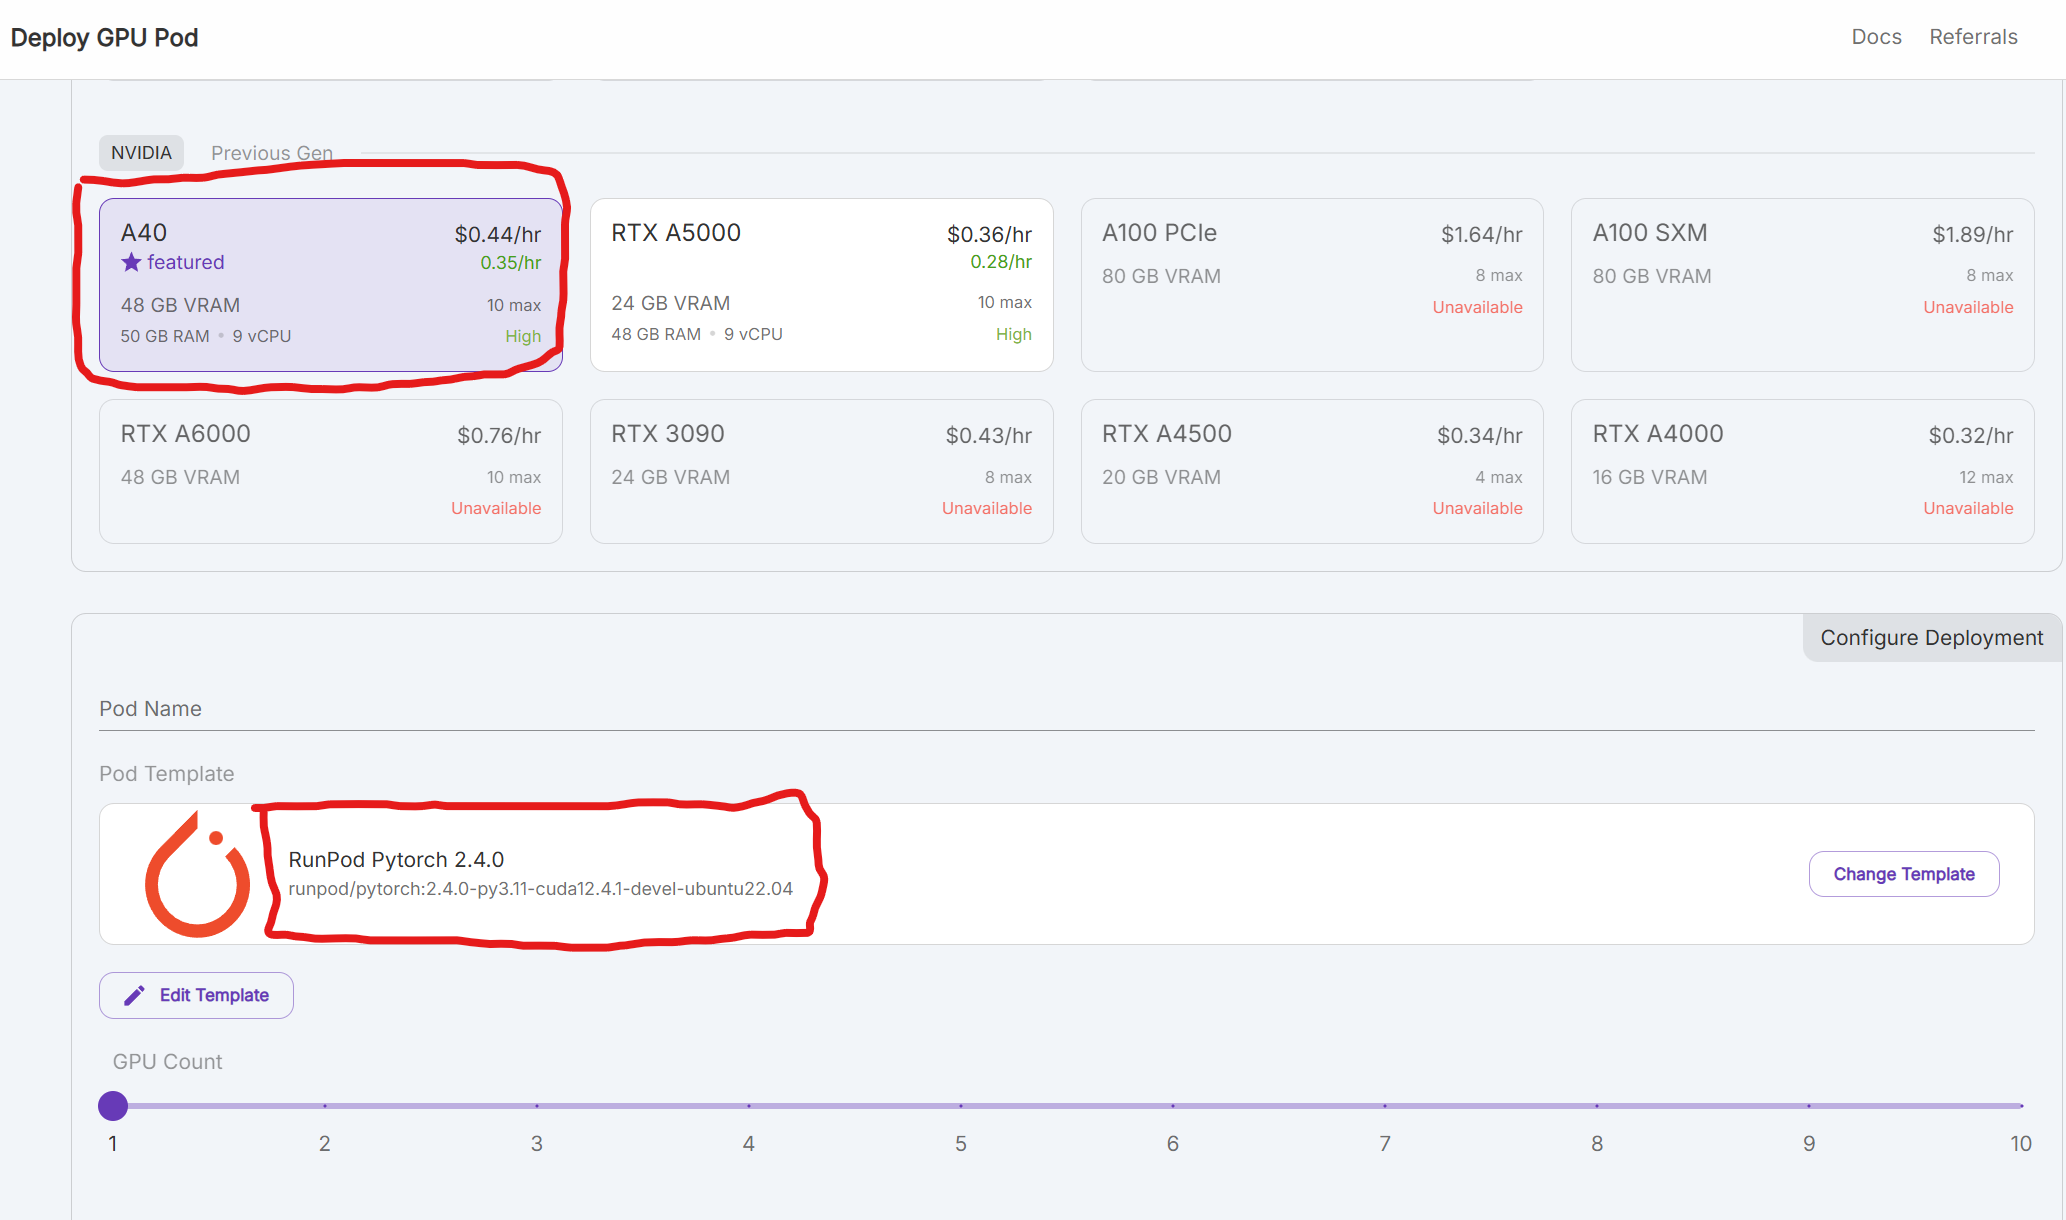2066x1220 pixels.
Task: Pick the RTX A4500 GPU card
Action: click(1311, 471)
